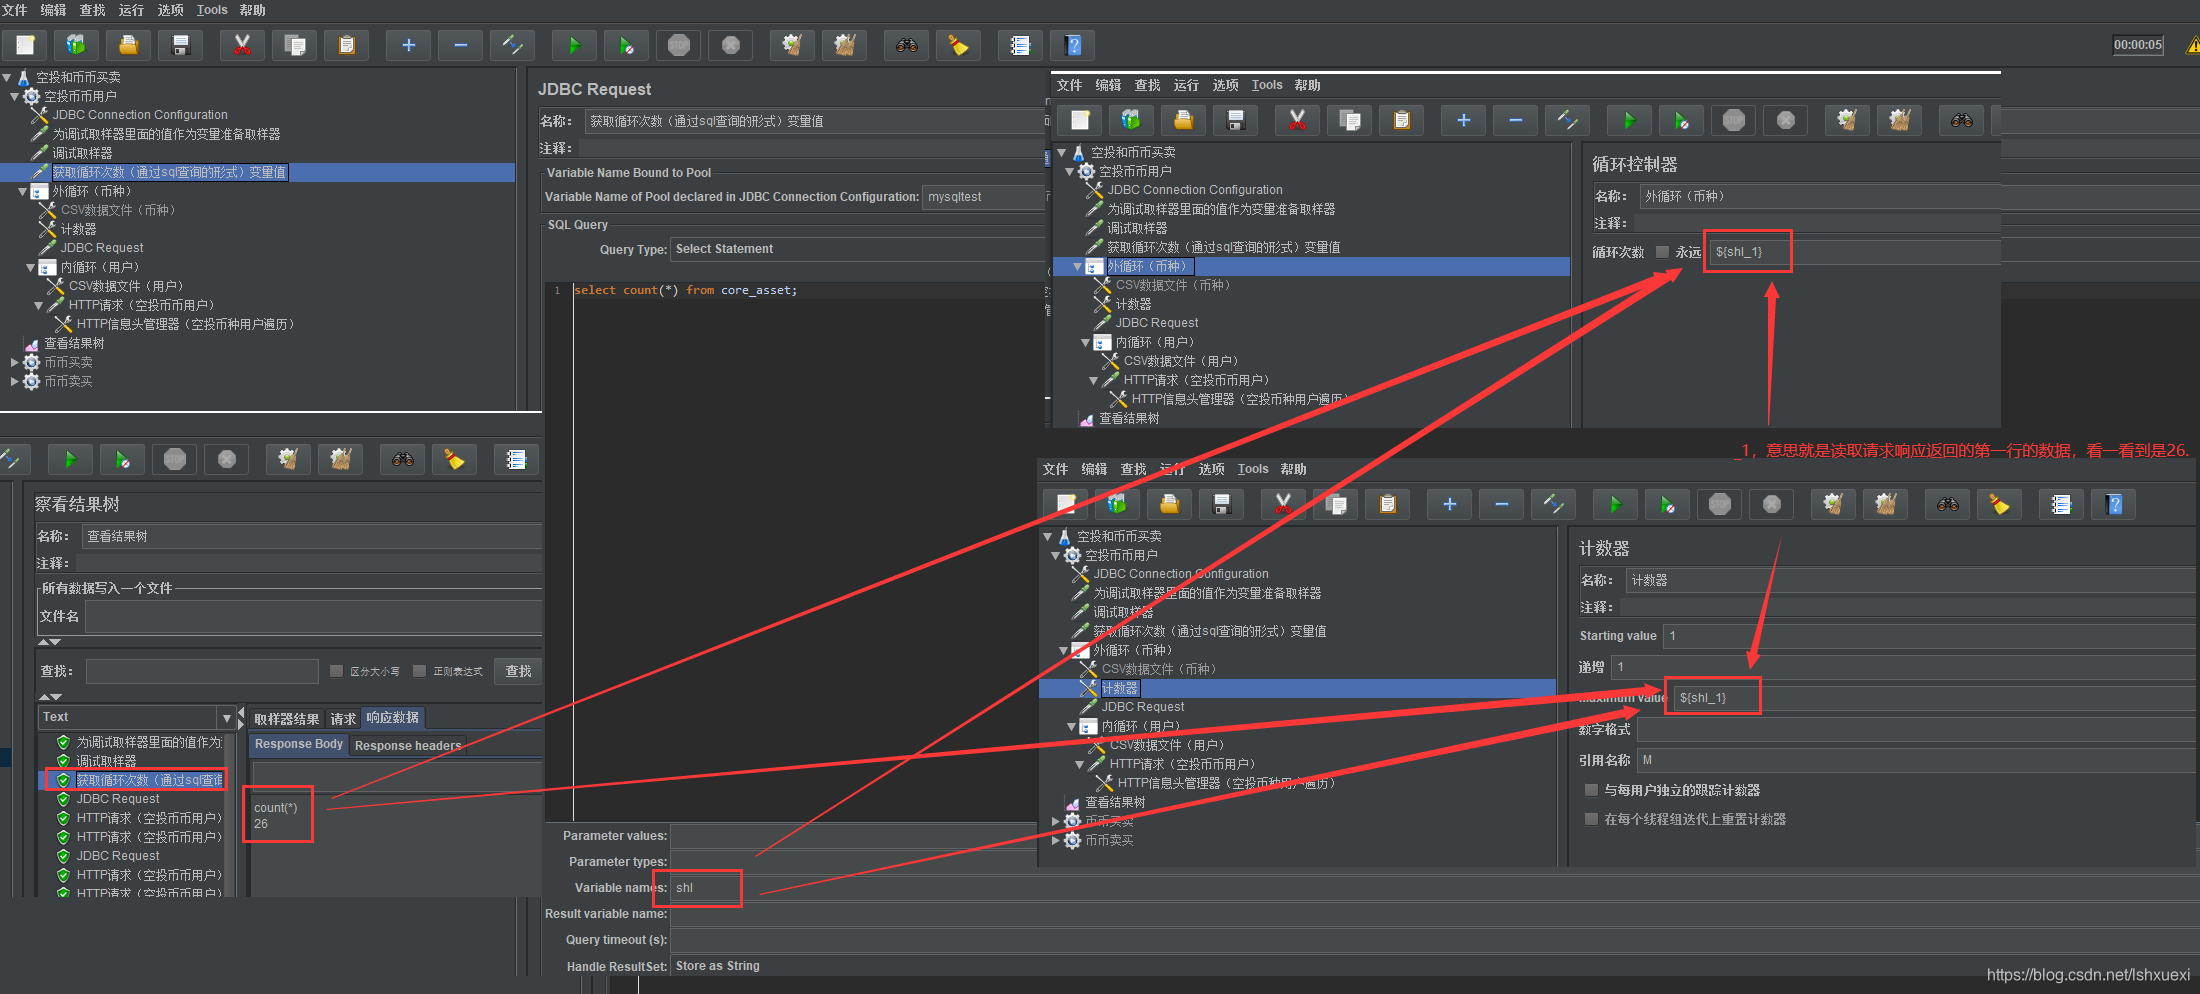
Task: Collapse 空投和币买卖 test plan node in main tree
Action: [x=7, y=77]
